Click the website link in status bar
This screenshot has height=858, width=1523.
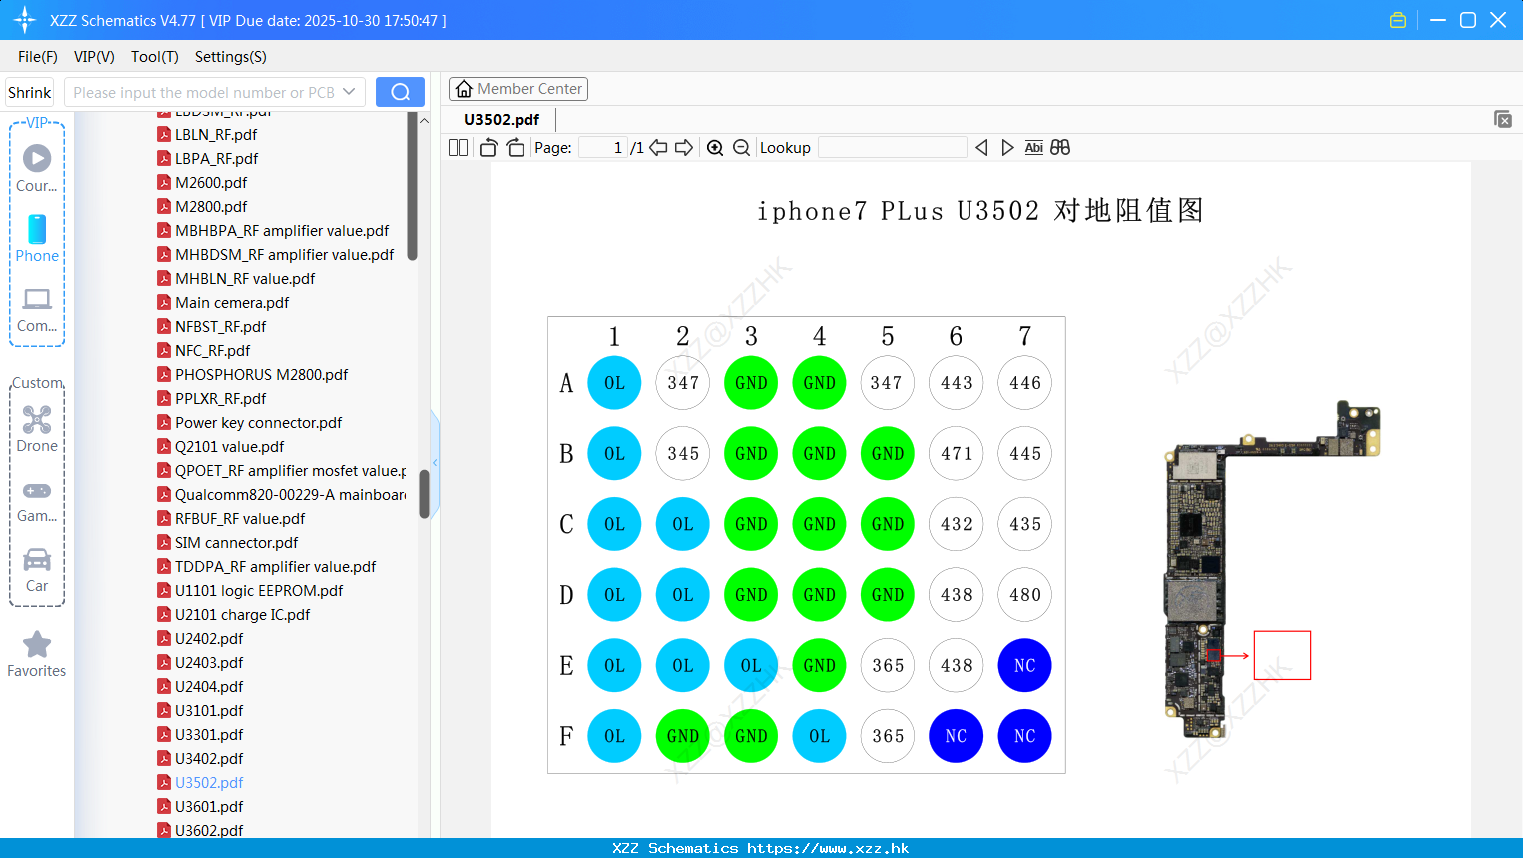click(x=828, y=848)
